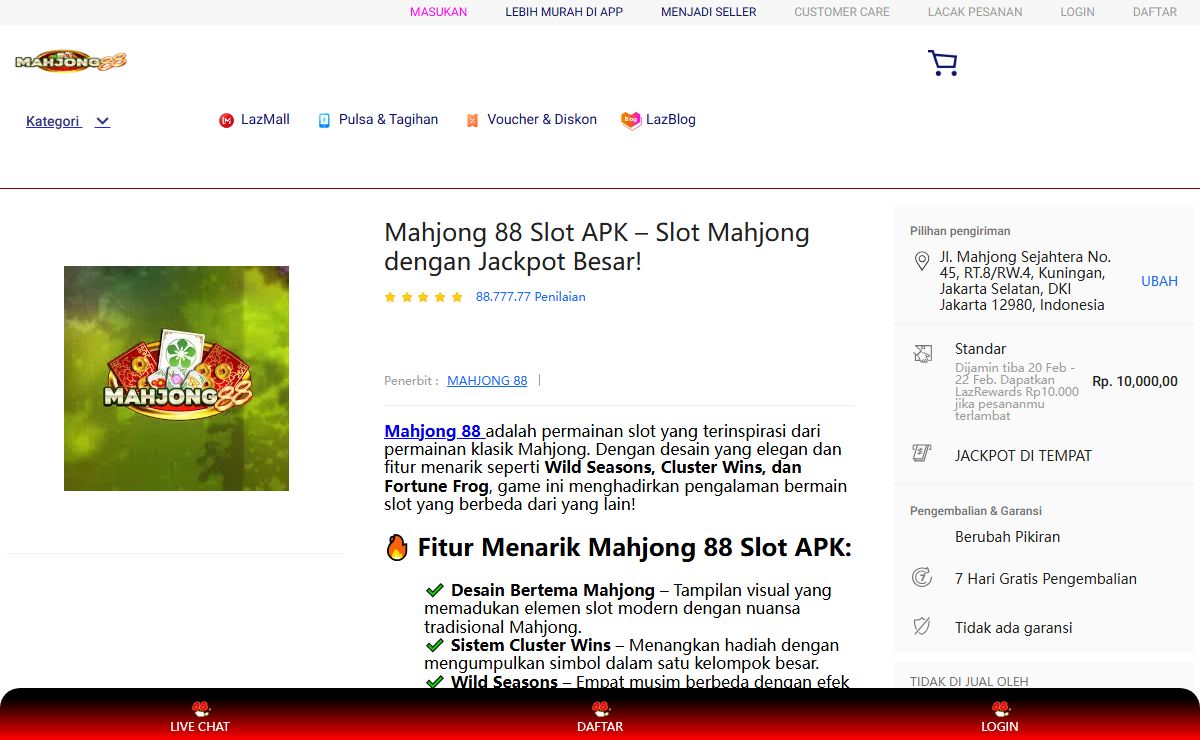Click the Voucher & Diskon orange icon

(x=472, y=120)
